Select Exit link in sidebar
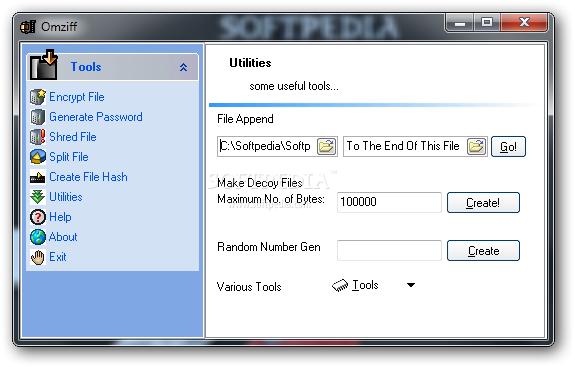The image size is (575, 367). tap(58, 257)
